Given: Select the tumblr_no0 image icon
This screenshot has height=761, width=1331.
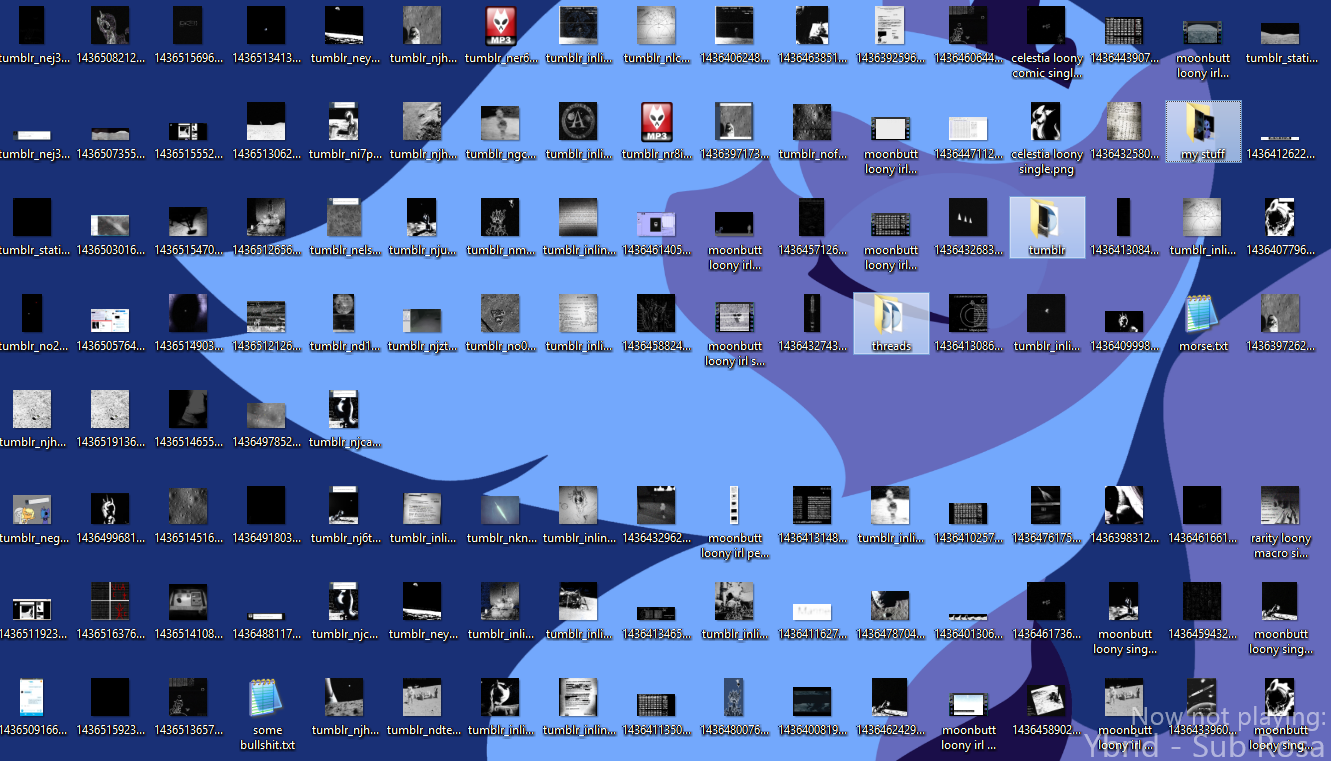Looking at the screenshot, I should pos(501,313).
